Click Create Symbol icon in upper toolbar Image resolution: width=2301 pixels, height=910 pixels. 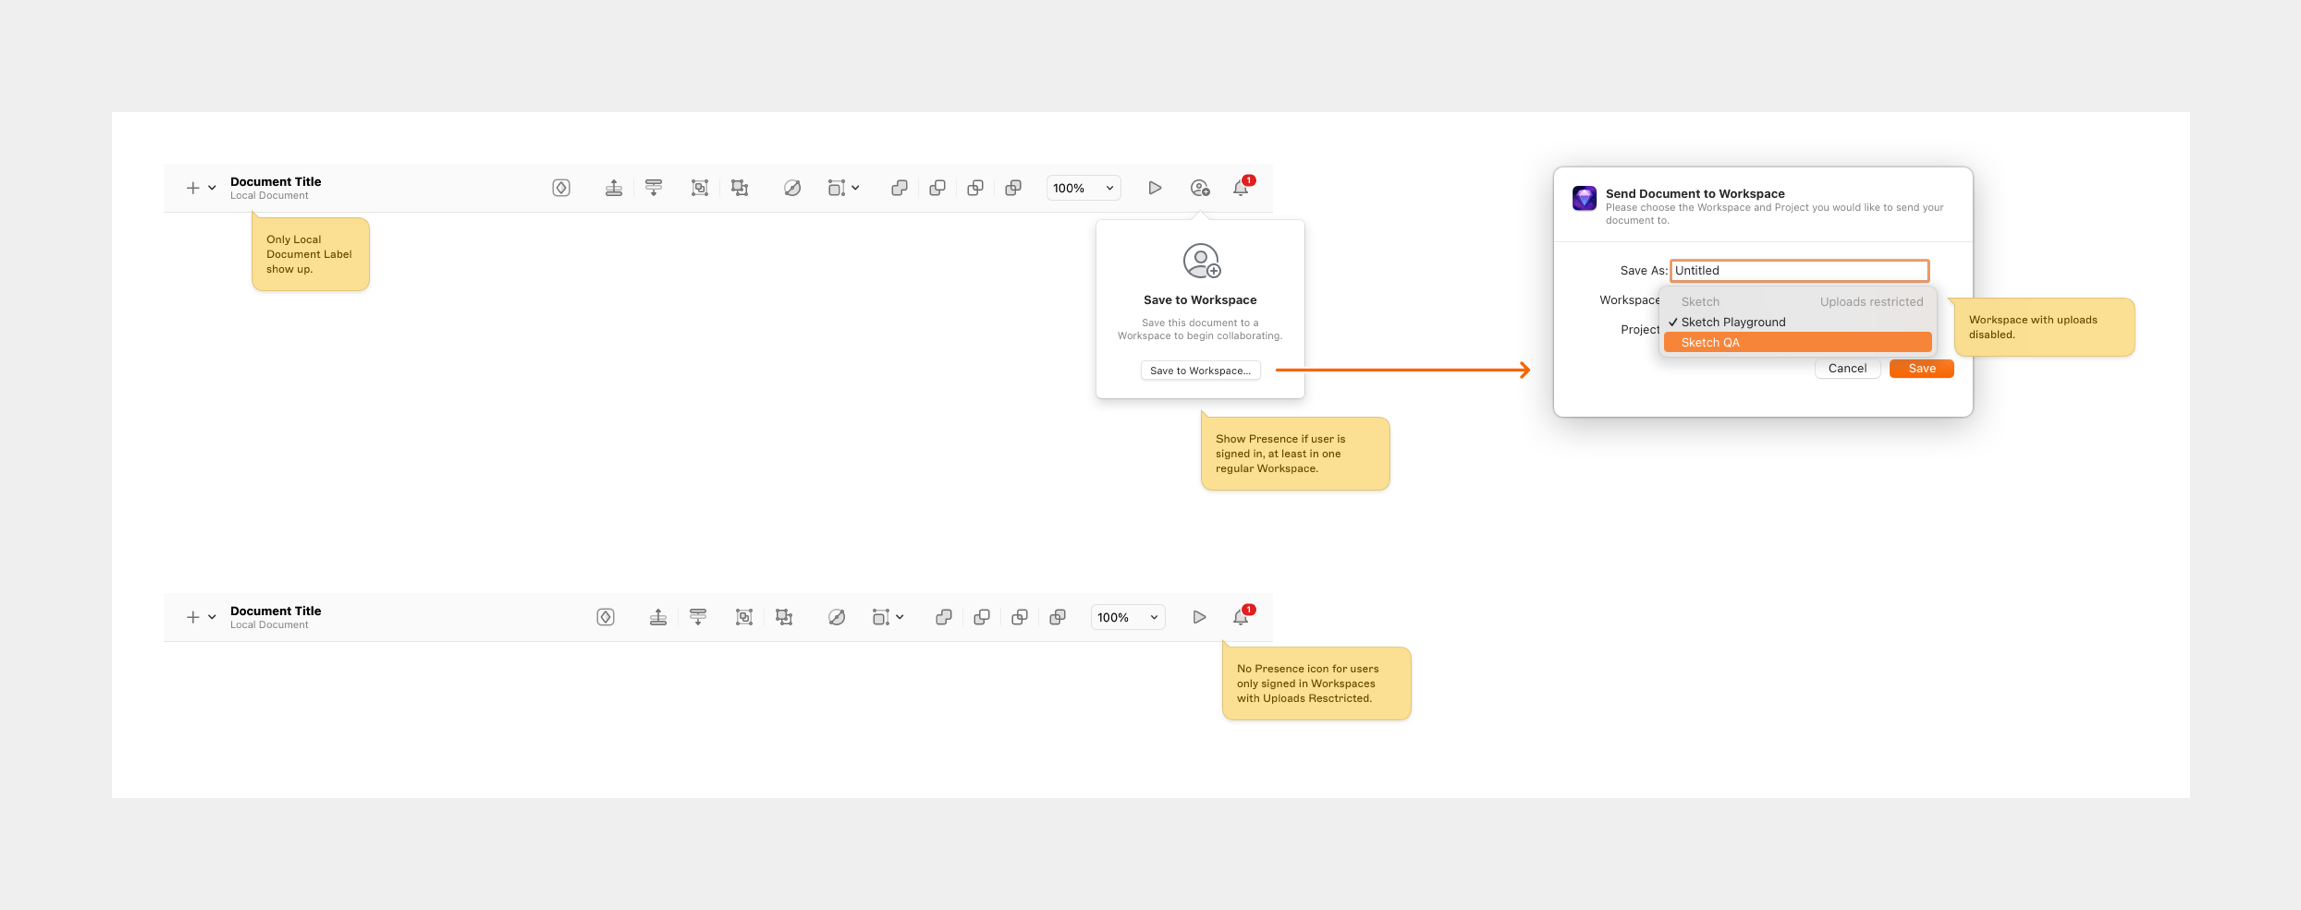[x=561, y=188]
